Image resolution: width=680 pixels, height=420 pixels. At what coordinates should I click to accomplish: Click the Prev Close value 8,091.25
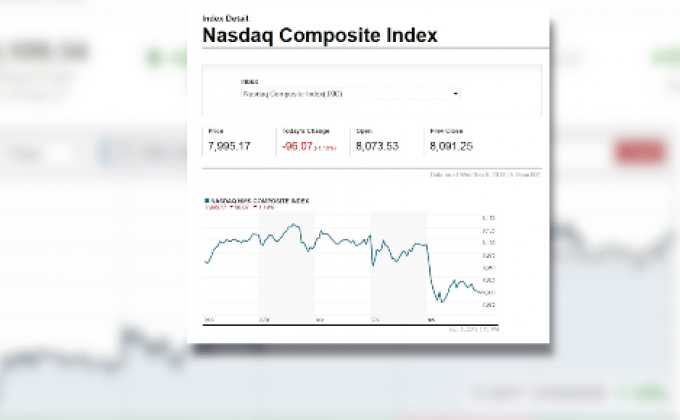click(x=451, y=146)
